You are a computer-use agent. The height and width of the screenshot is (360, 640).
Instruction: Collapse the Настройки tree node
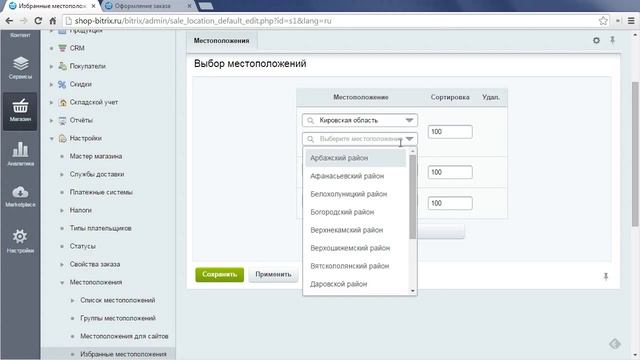(51, 138)
